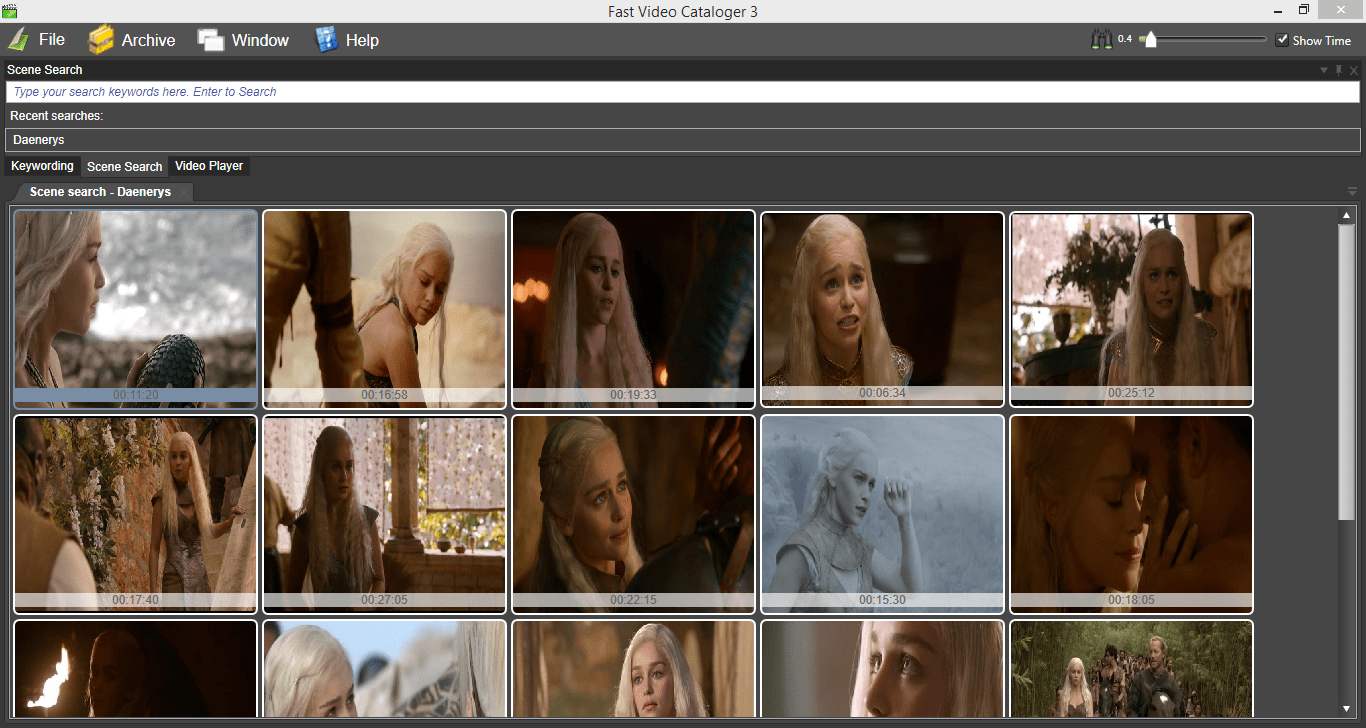Open the Scene Search panel options dropdown
This screenshot has height=728, width=1366.
[1324, 70]
